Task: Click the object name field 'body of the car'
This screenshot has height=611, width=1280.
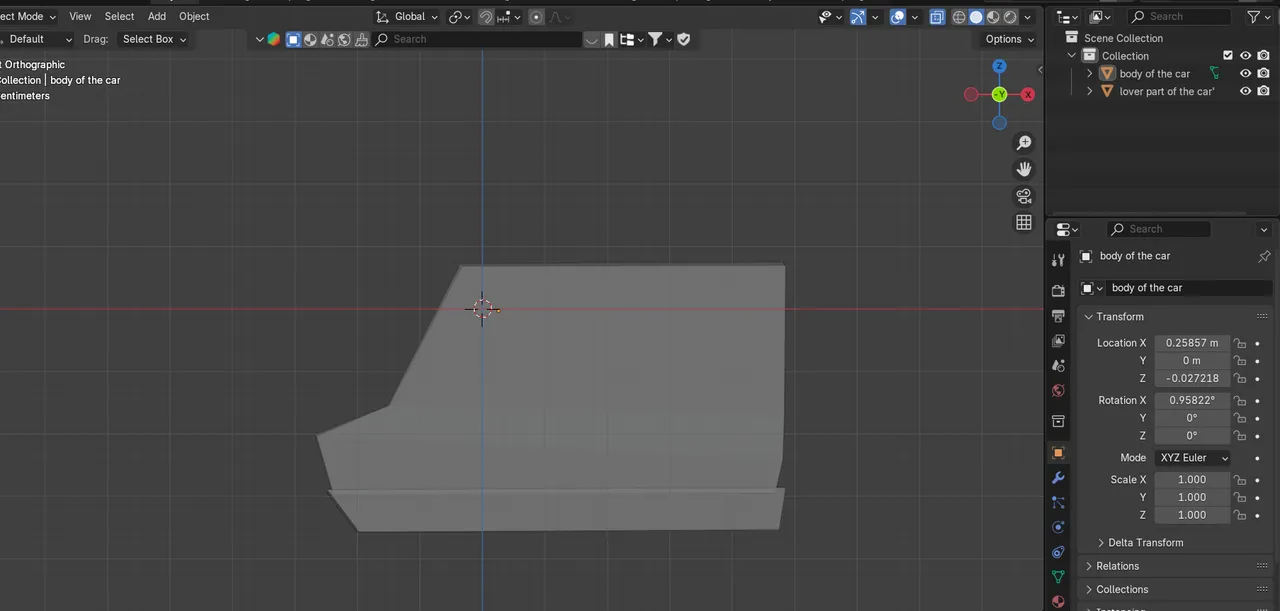Action: click(1188, 288)
